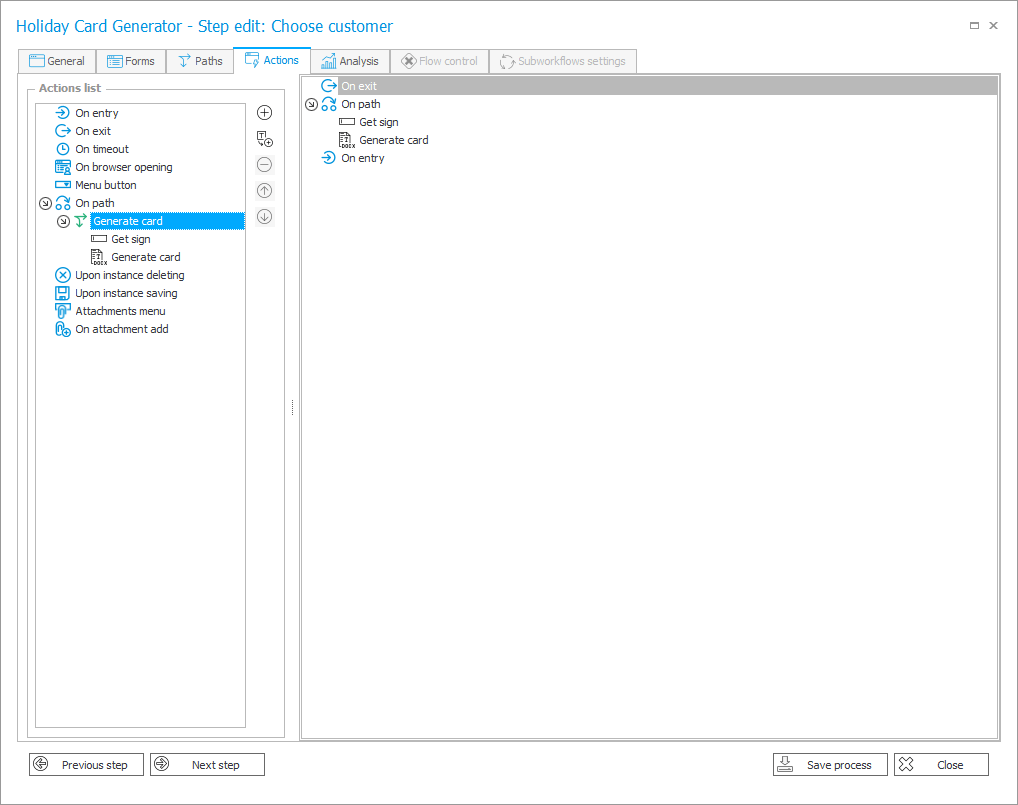This screenshot has height=805, width=1018.
Task: Go to Next step
Action: (x=208, y=765)
